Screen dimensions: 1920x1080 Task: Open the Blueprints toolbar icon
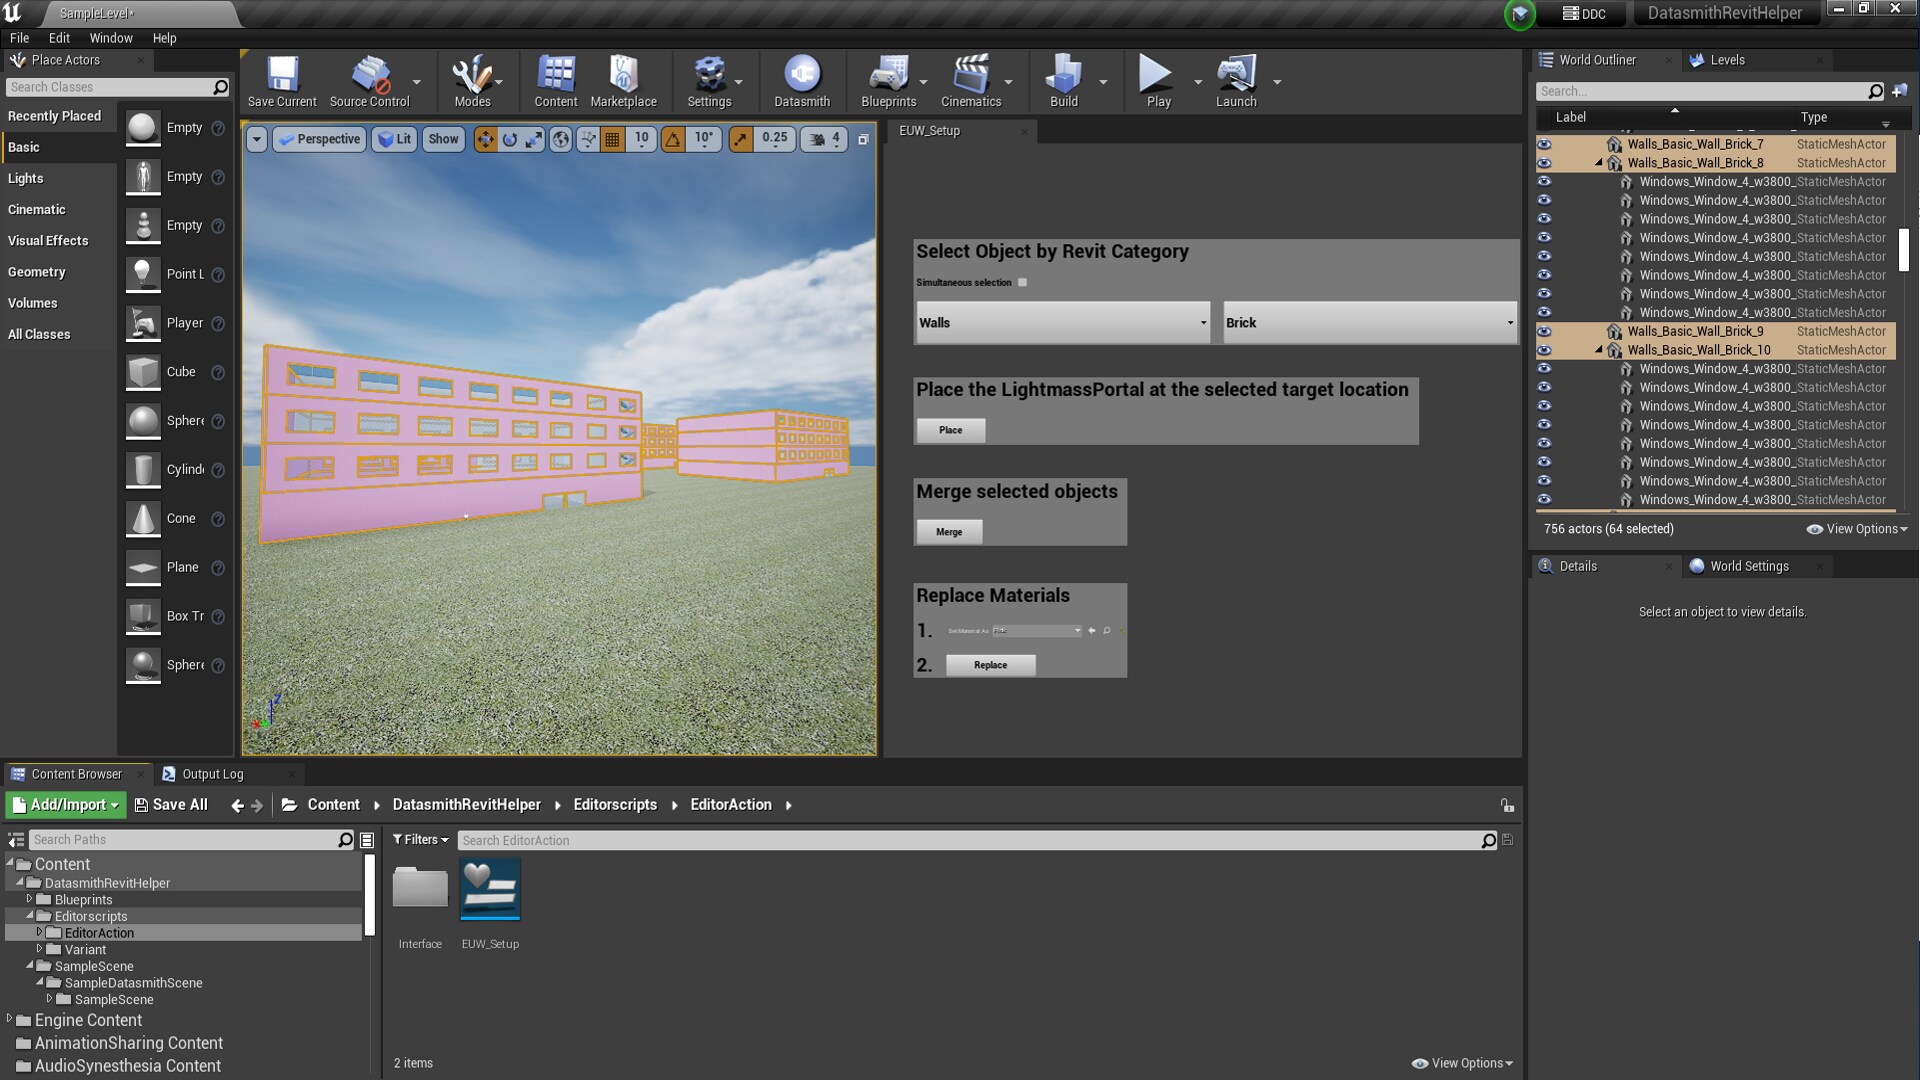click(888, 81)
